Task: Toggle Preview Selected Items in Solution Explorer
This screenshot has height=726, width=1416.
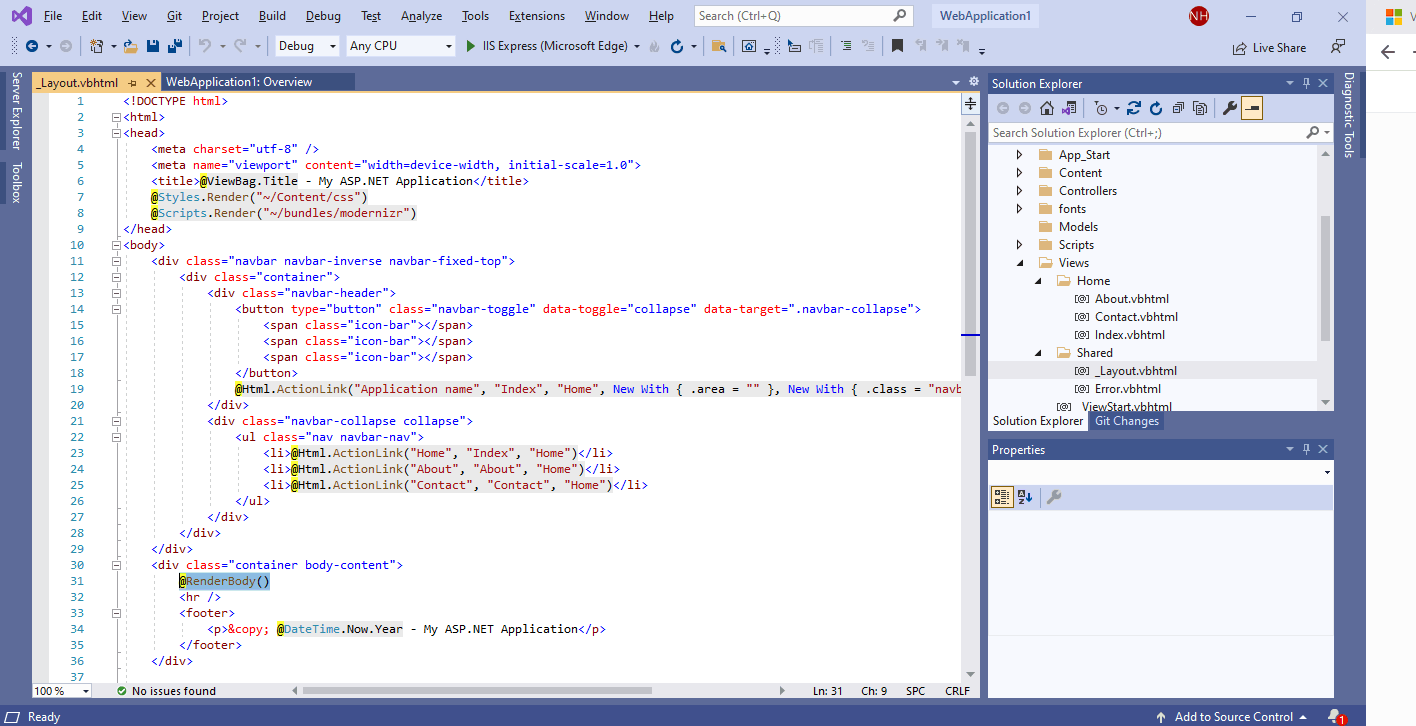Action: pyautogui.click(x=1250, y=107)
